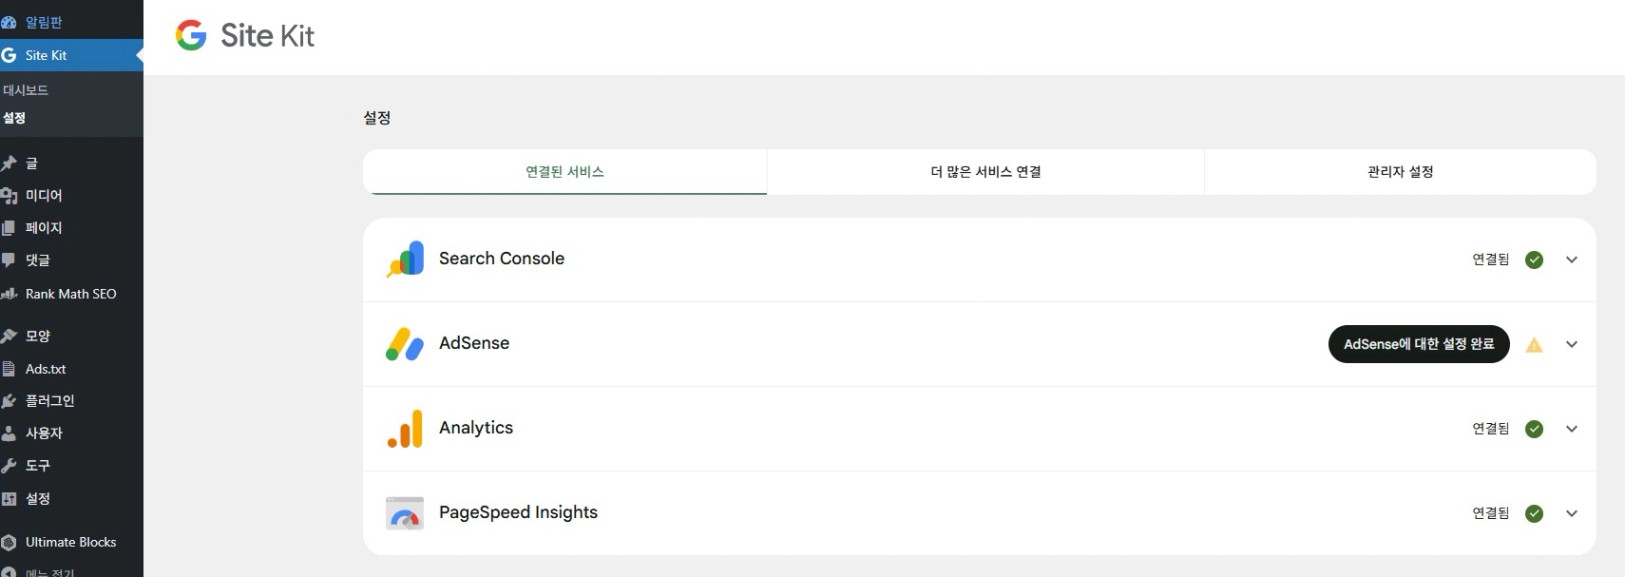
Task: Expand the Analytics row chevron
Action: click(x=1572, y=429)
